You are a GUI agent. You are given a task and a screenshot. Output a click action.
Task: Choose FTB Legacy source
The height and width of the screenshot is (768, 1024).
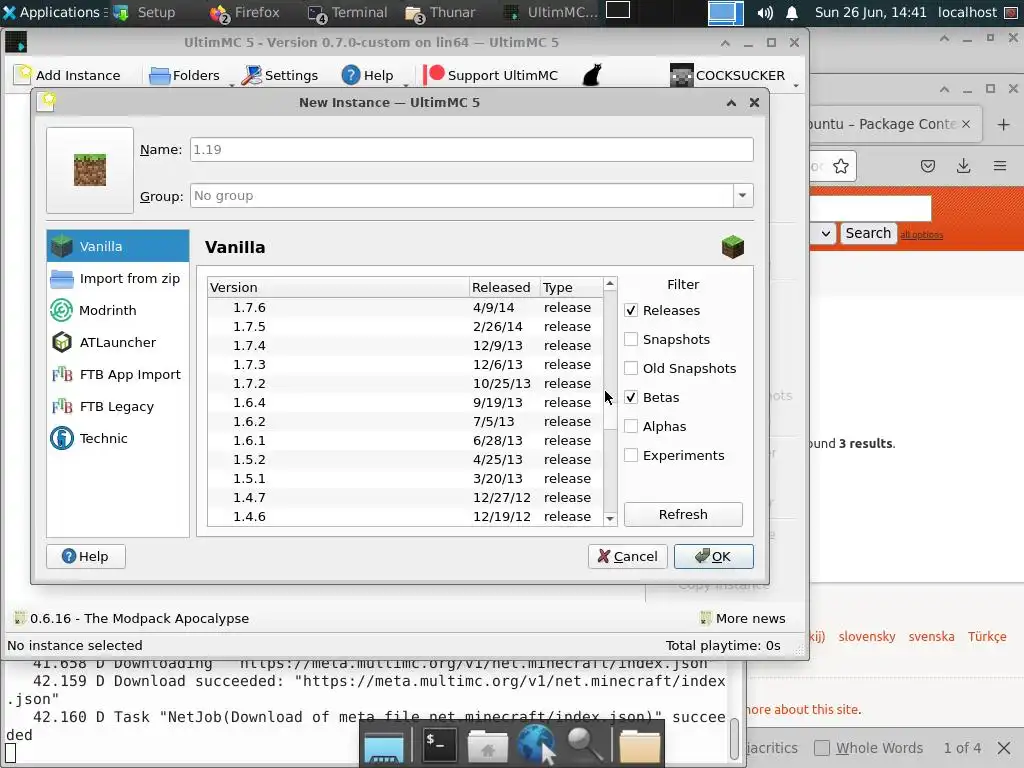pyautogui.click(x=118, y=406)
